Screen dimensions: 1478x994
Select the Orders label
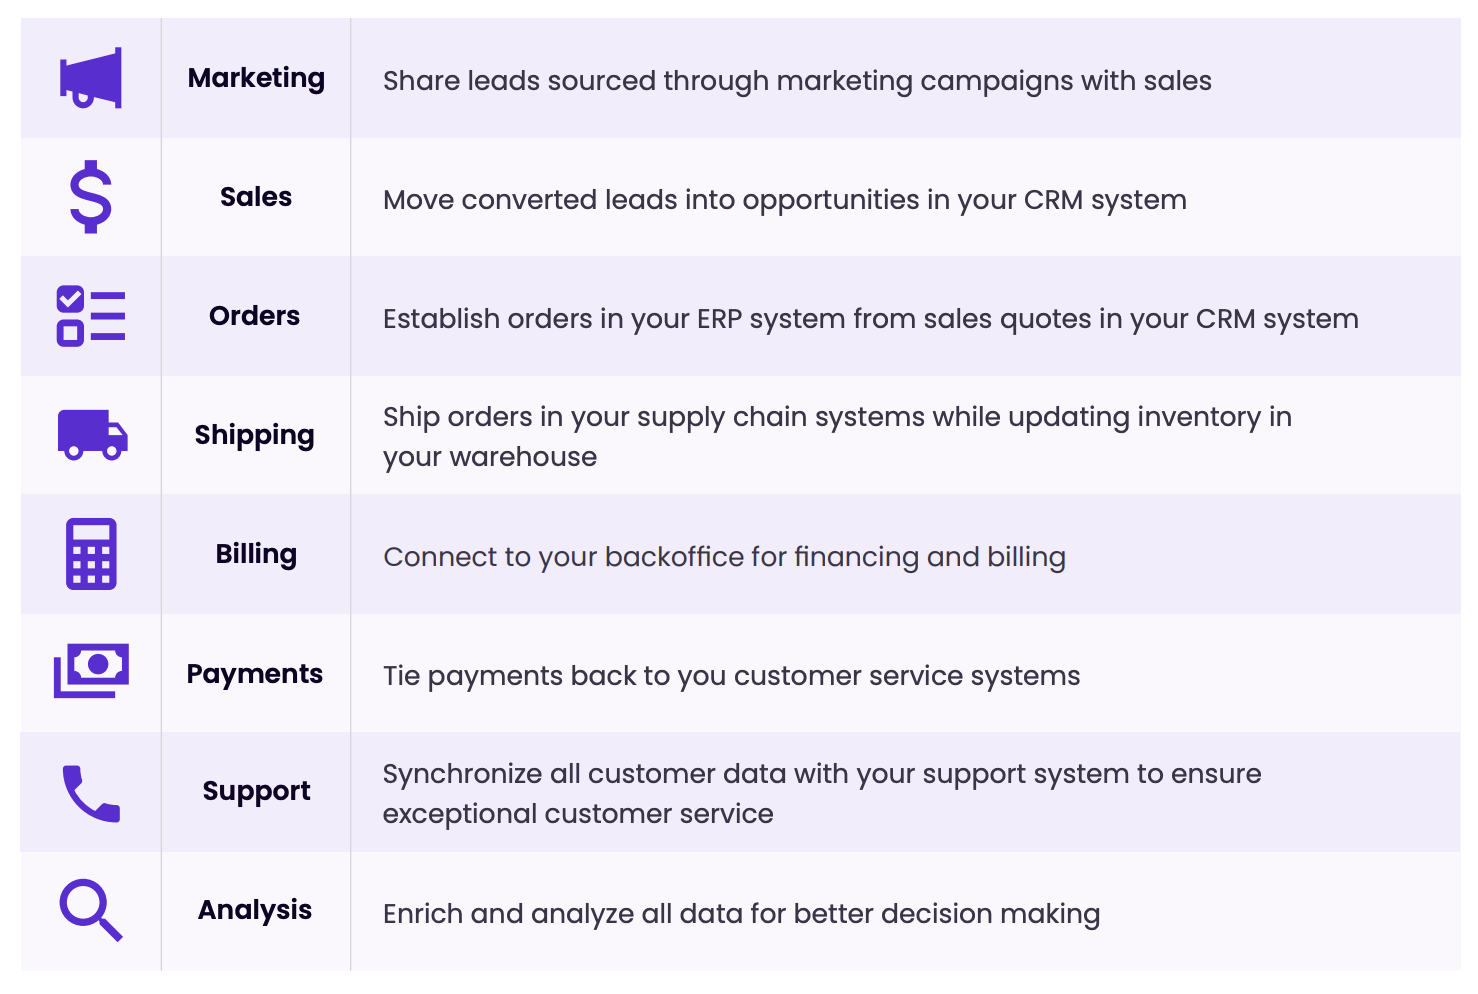pyautogui.click(x=255, y=316)
